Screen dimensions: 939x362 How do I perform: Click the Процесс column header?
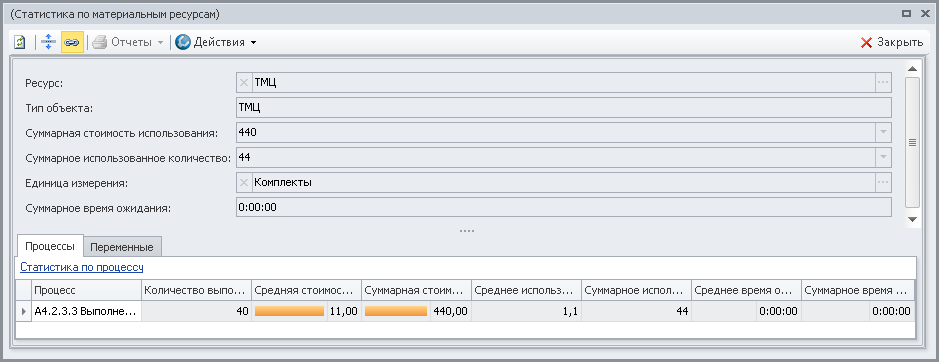(86, 290)
